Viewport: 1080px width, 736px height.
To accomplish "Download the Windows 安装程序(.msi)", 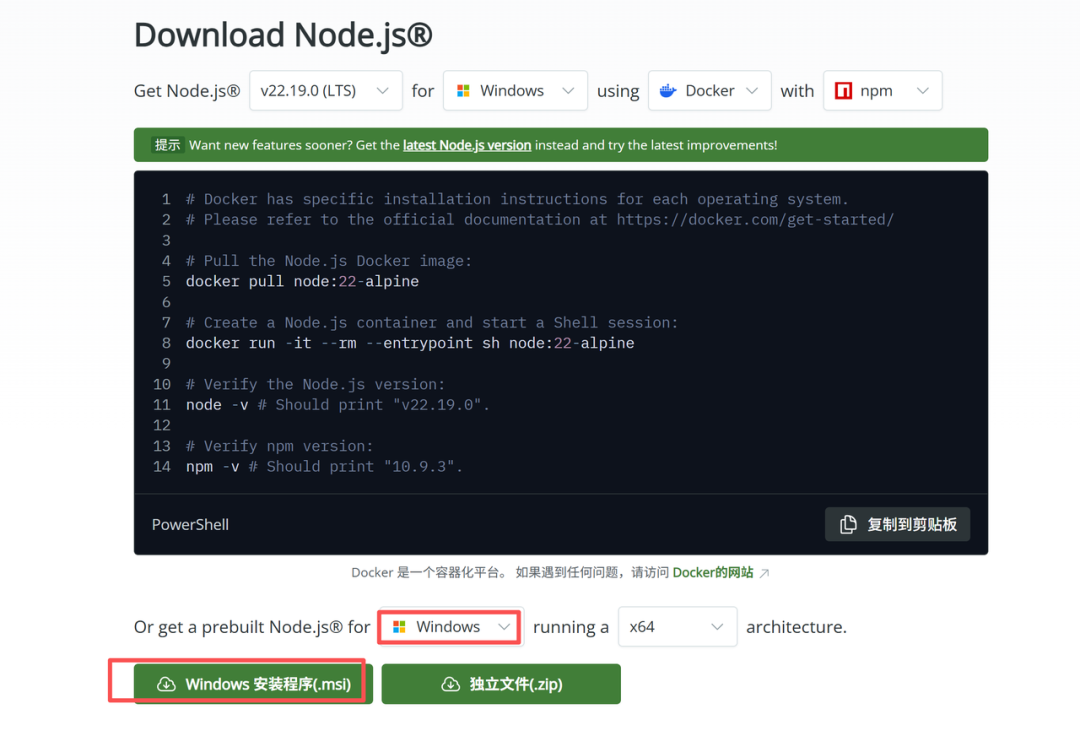I will [x=253, y=684].
